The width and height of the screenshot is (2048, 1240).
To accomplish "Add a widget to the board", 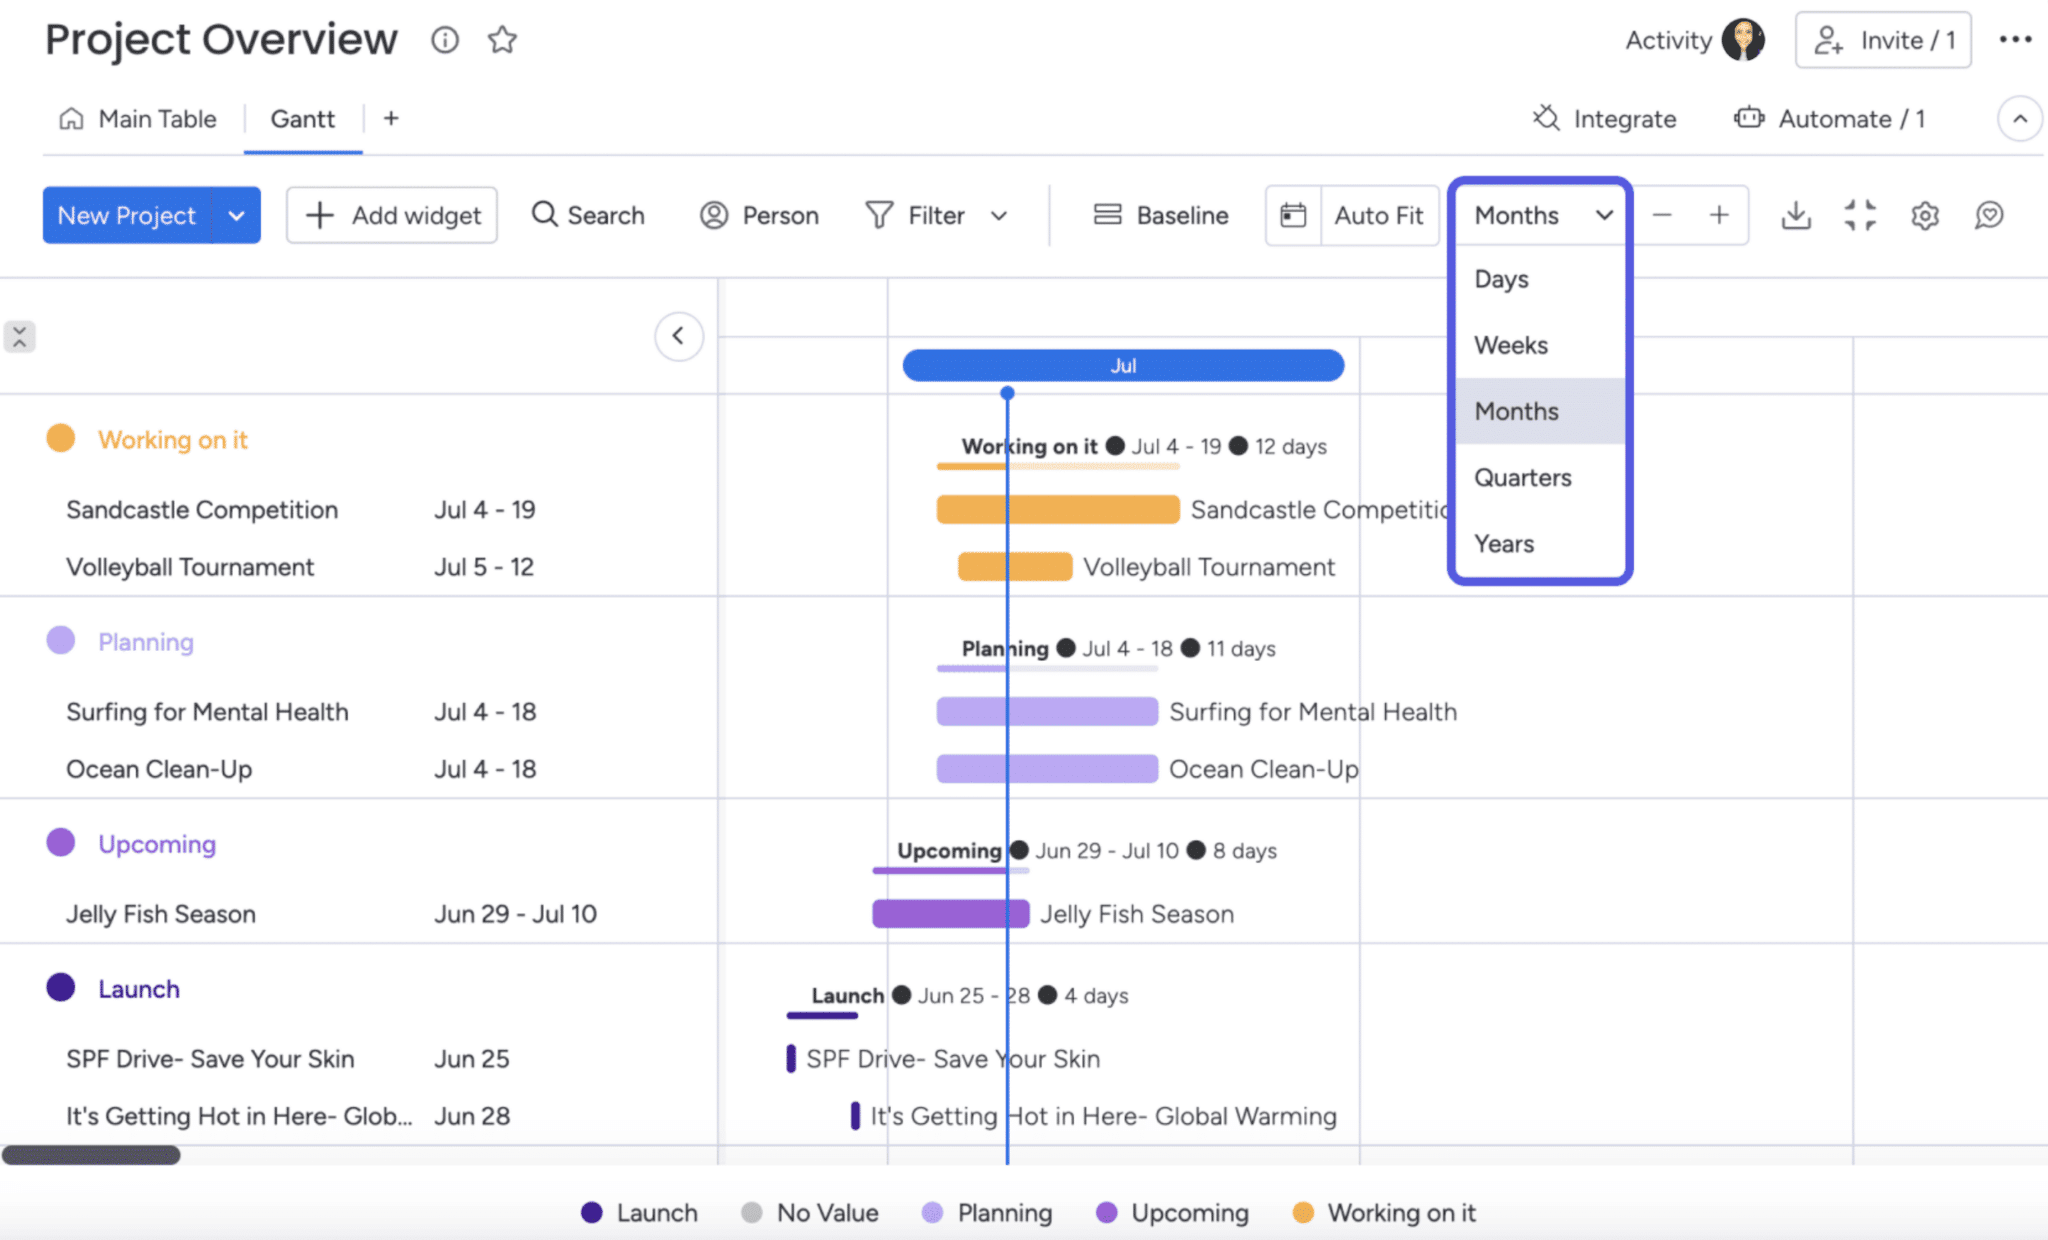I will (x=391, y=215).
